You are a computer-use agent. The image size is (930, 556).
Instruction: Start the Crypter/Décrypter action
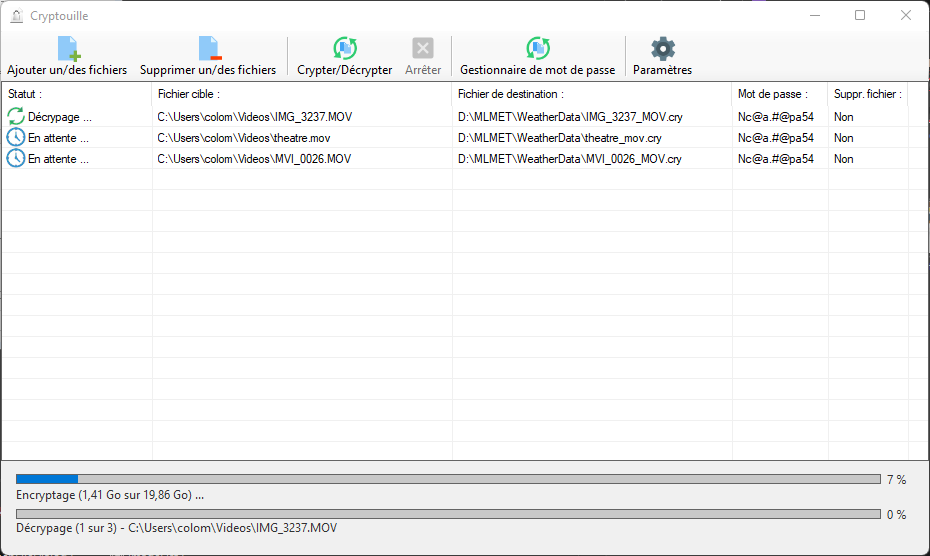pos(344,49)
